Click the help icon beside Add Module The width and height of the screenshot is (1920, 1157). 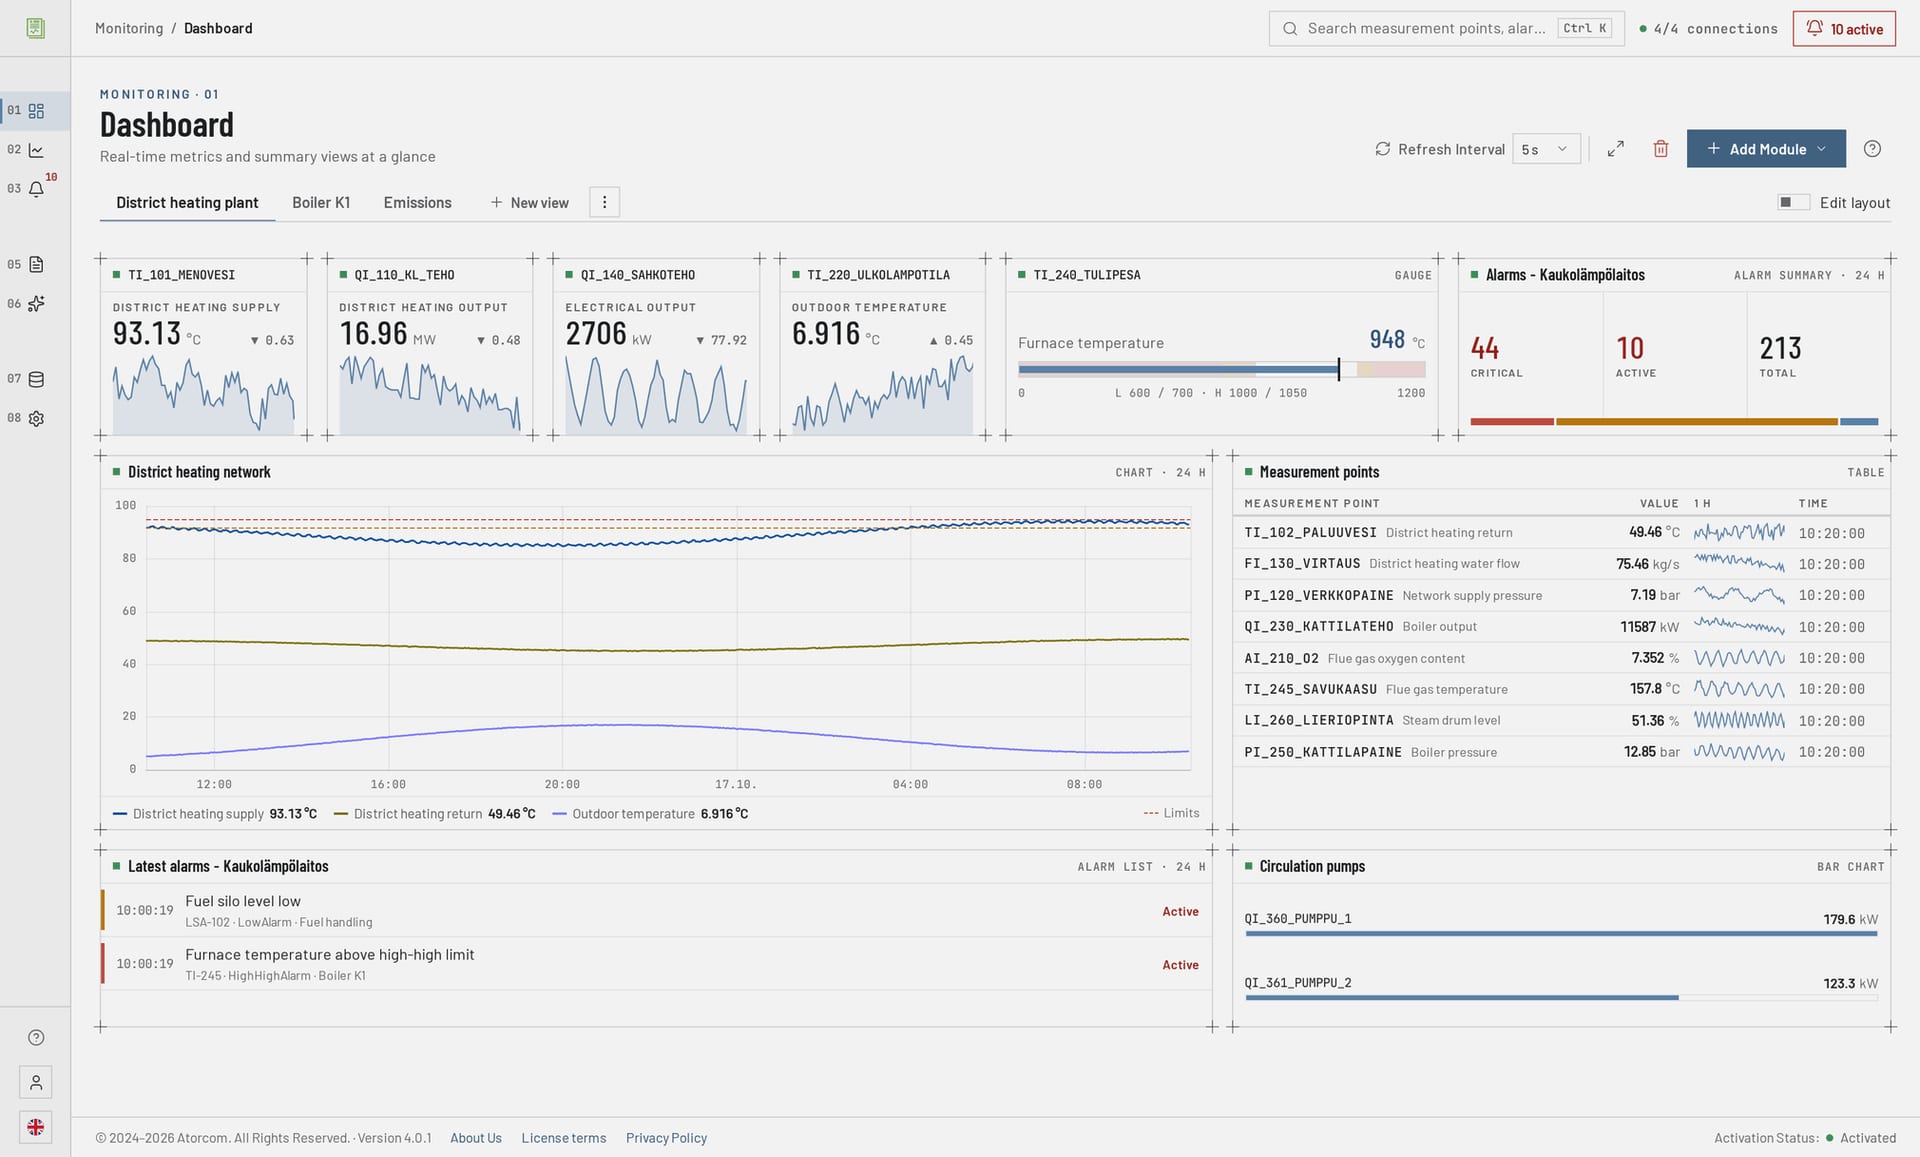pos(1873,149)
